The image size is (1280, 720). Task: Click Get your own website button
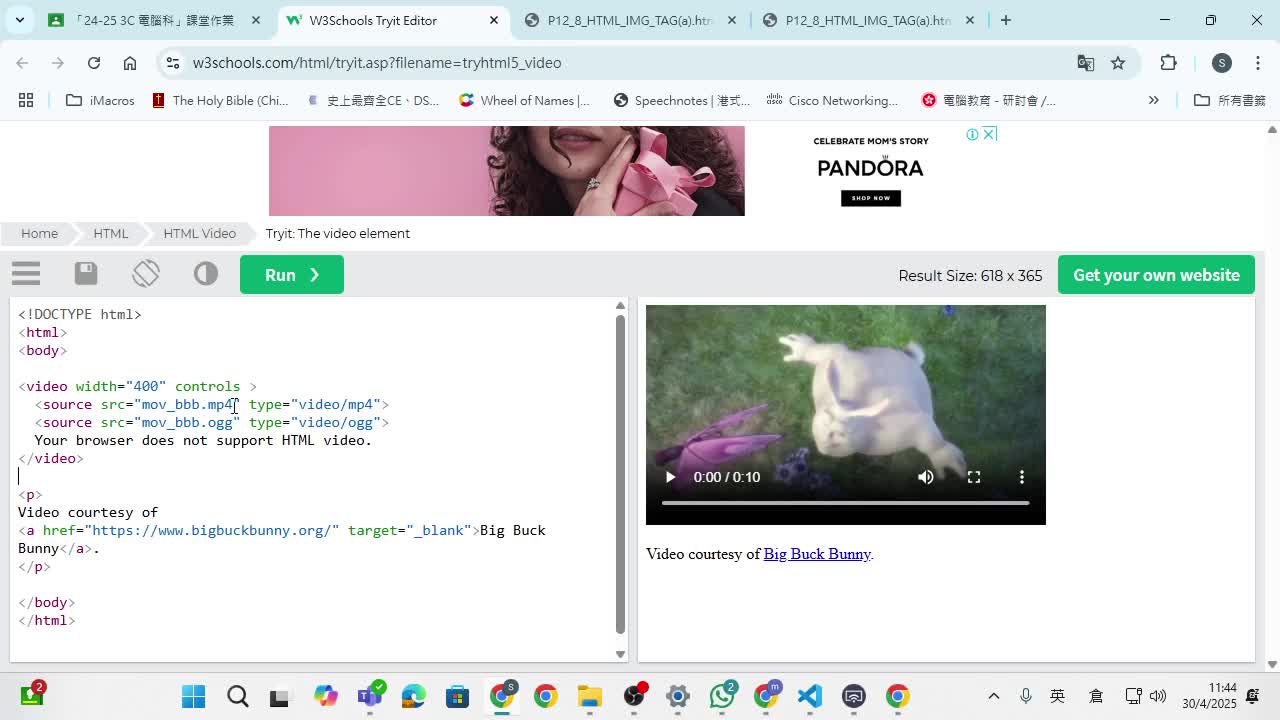pos(1156,275)
